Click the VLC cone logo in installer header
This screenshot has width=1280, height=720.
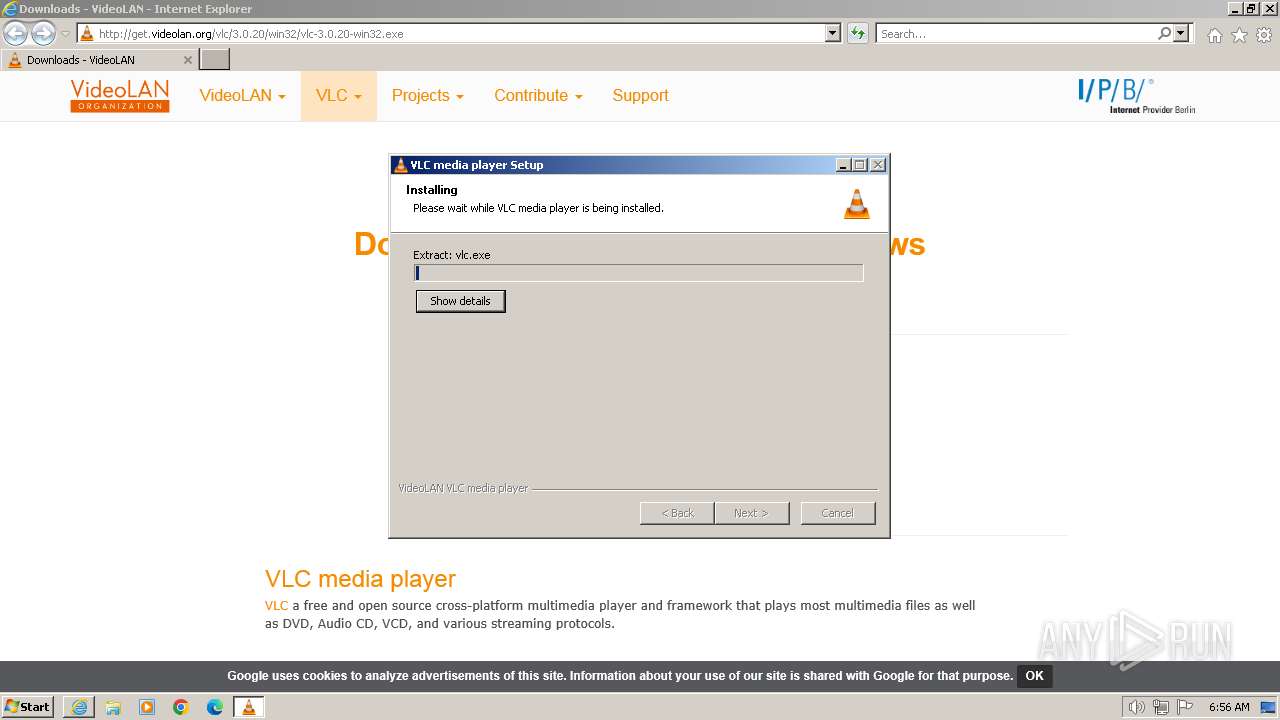tap(857, 203)
